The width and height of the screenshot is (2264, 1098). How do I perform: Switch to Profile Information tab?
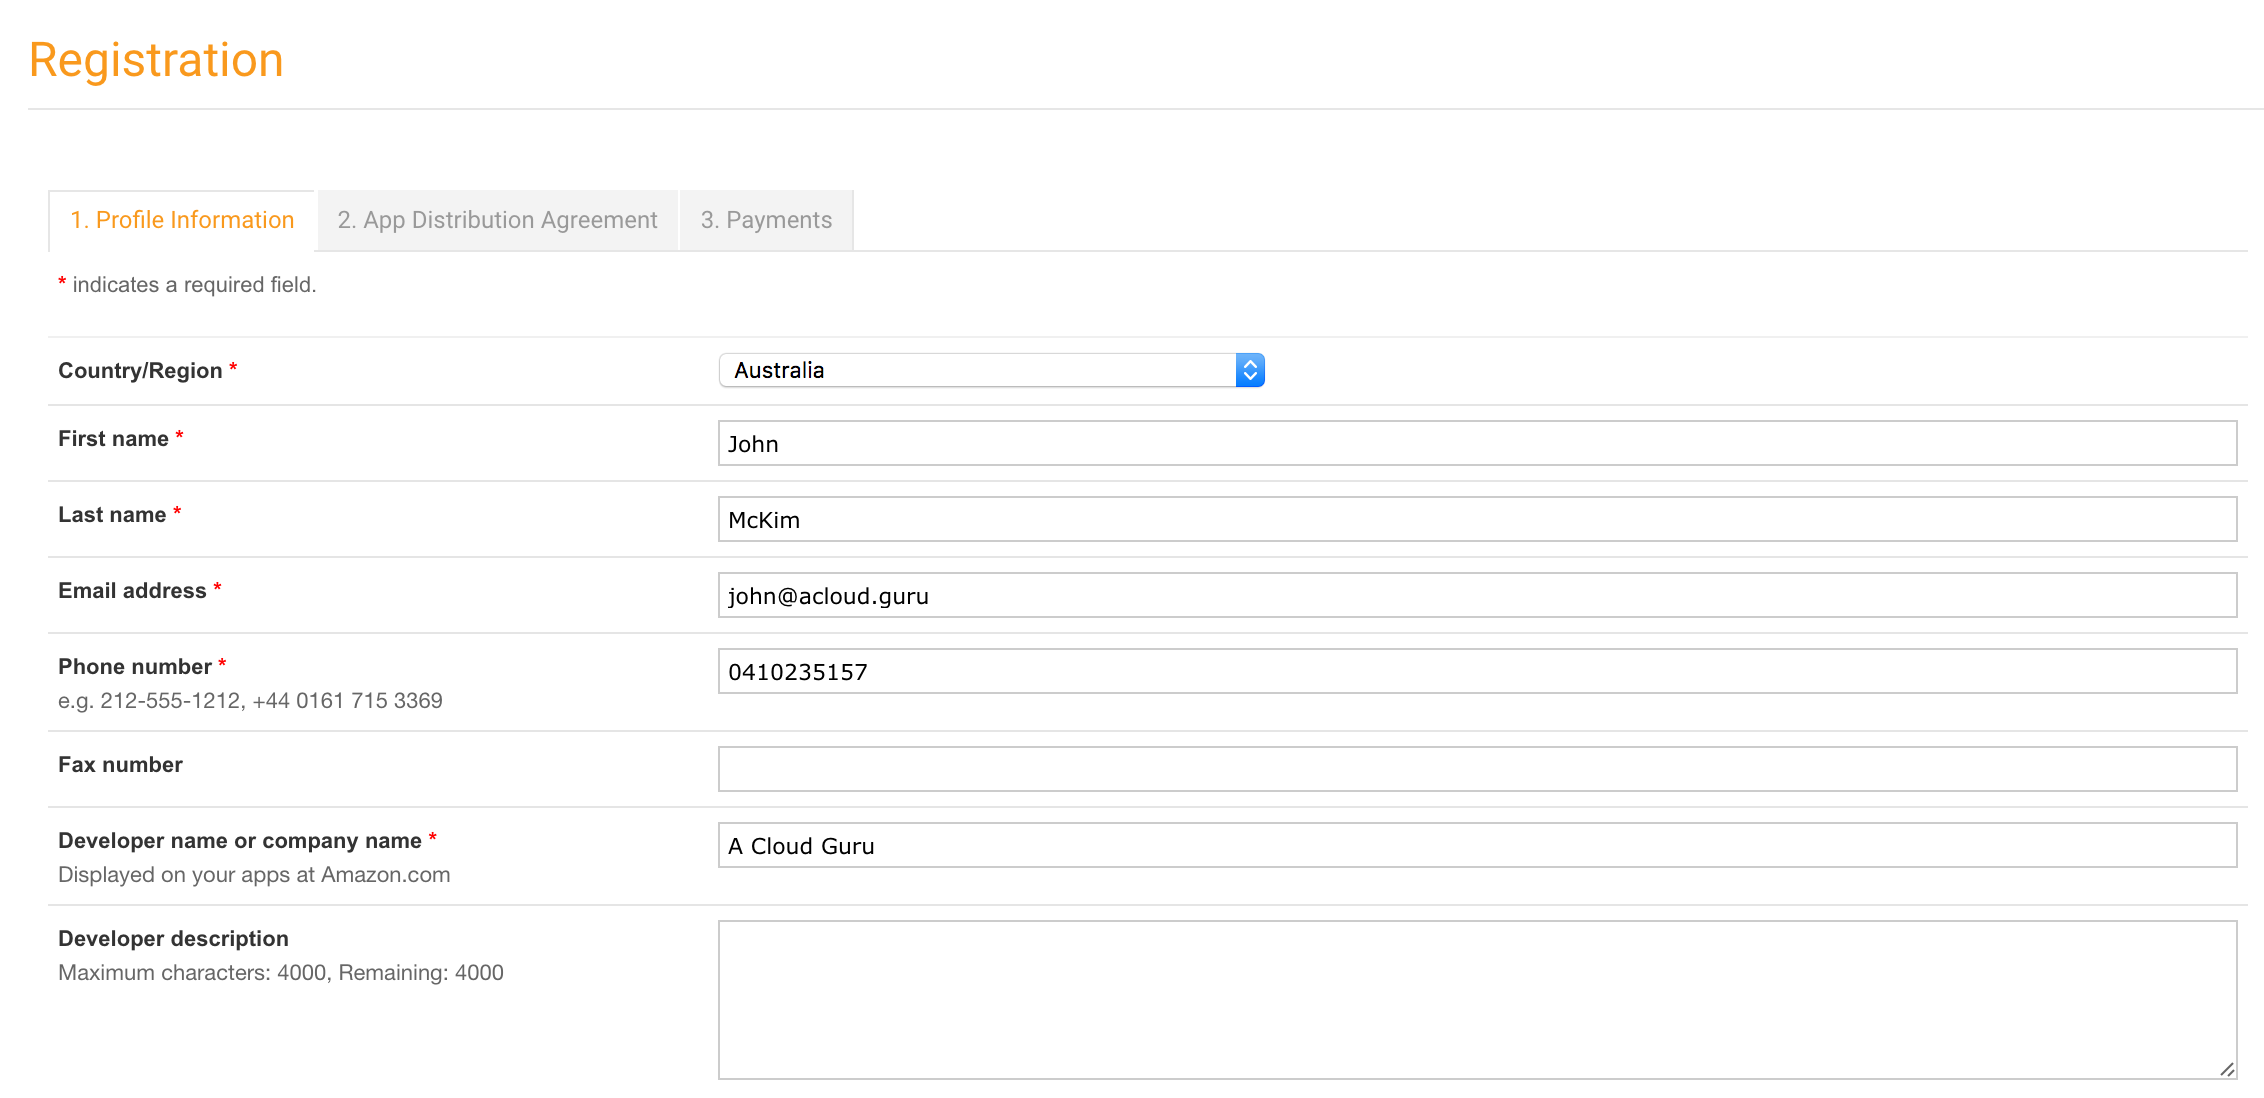point(182,220)
